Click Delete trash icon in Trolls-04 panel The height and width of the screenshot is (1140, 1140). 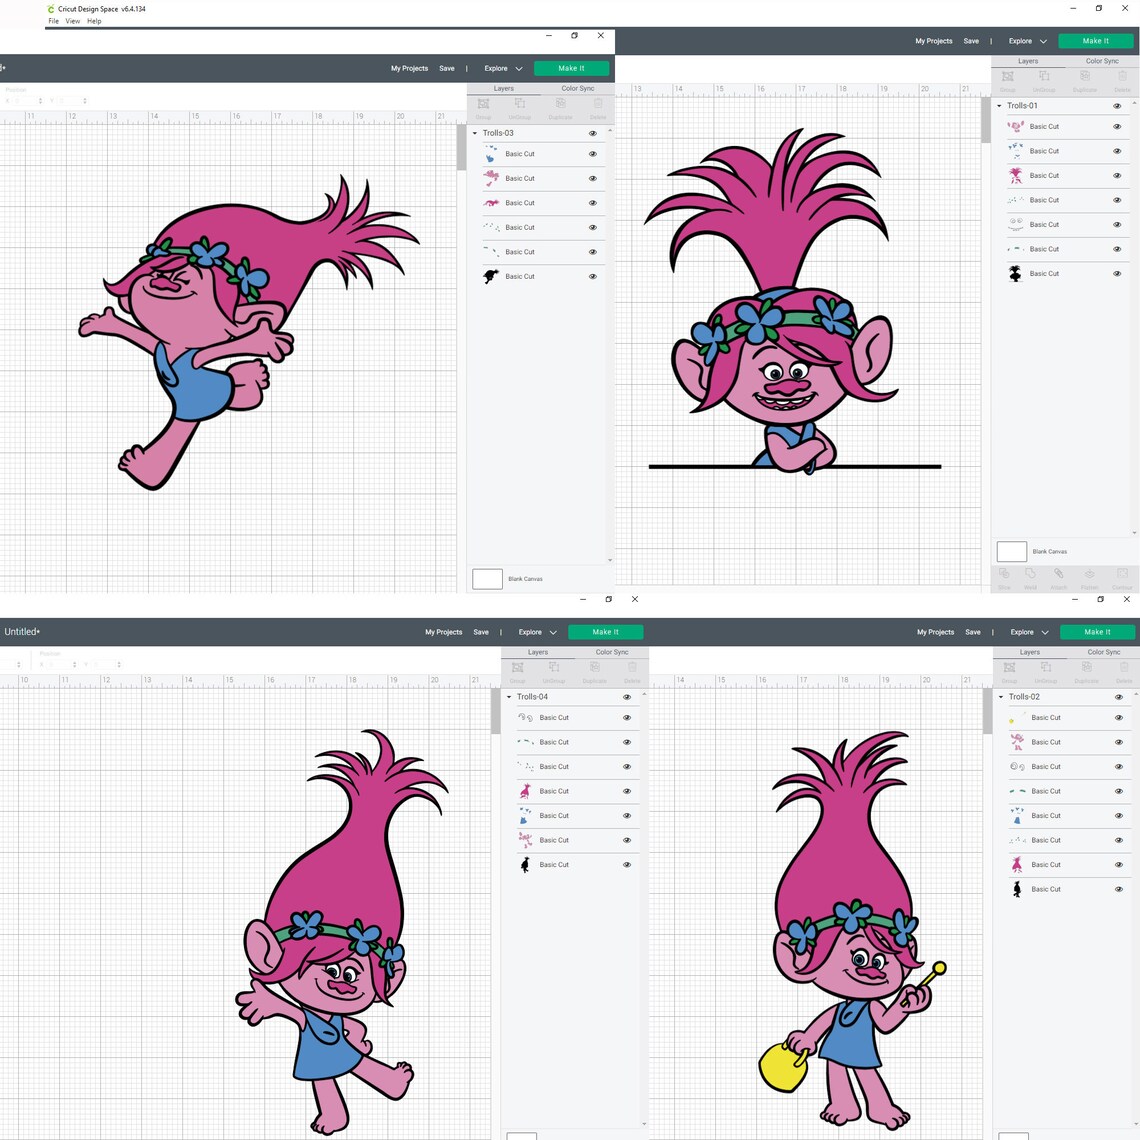633,668
